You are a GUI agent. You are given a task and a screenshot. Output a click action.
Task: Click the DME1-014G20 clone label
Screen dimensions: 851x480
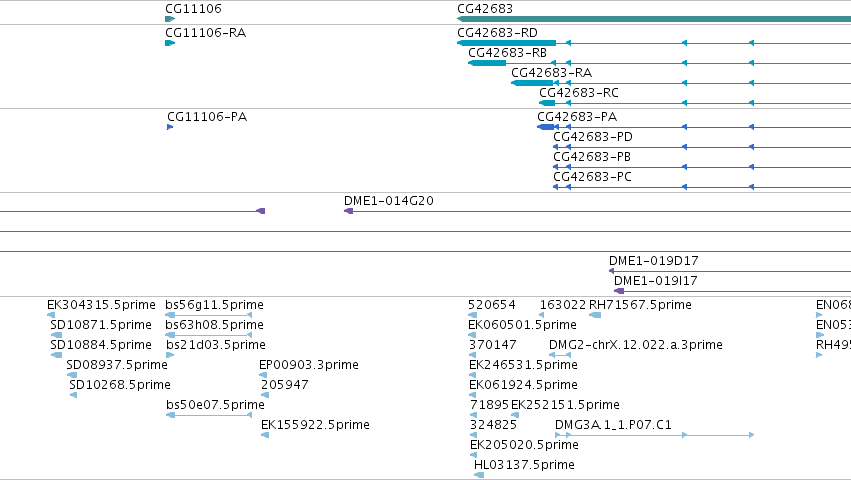(x=389, y=201)
